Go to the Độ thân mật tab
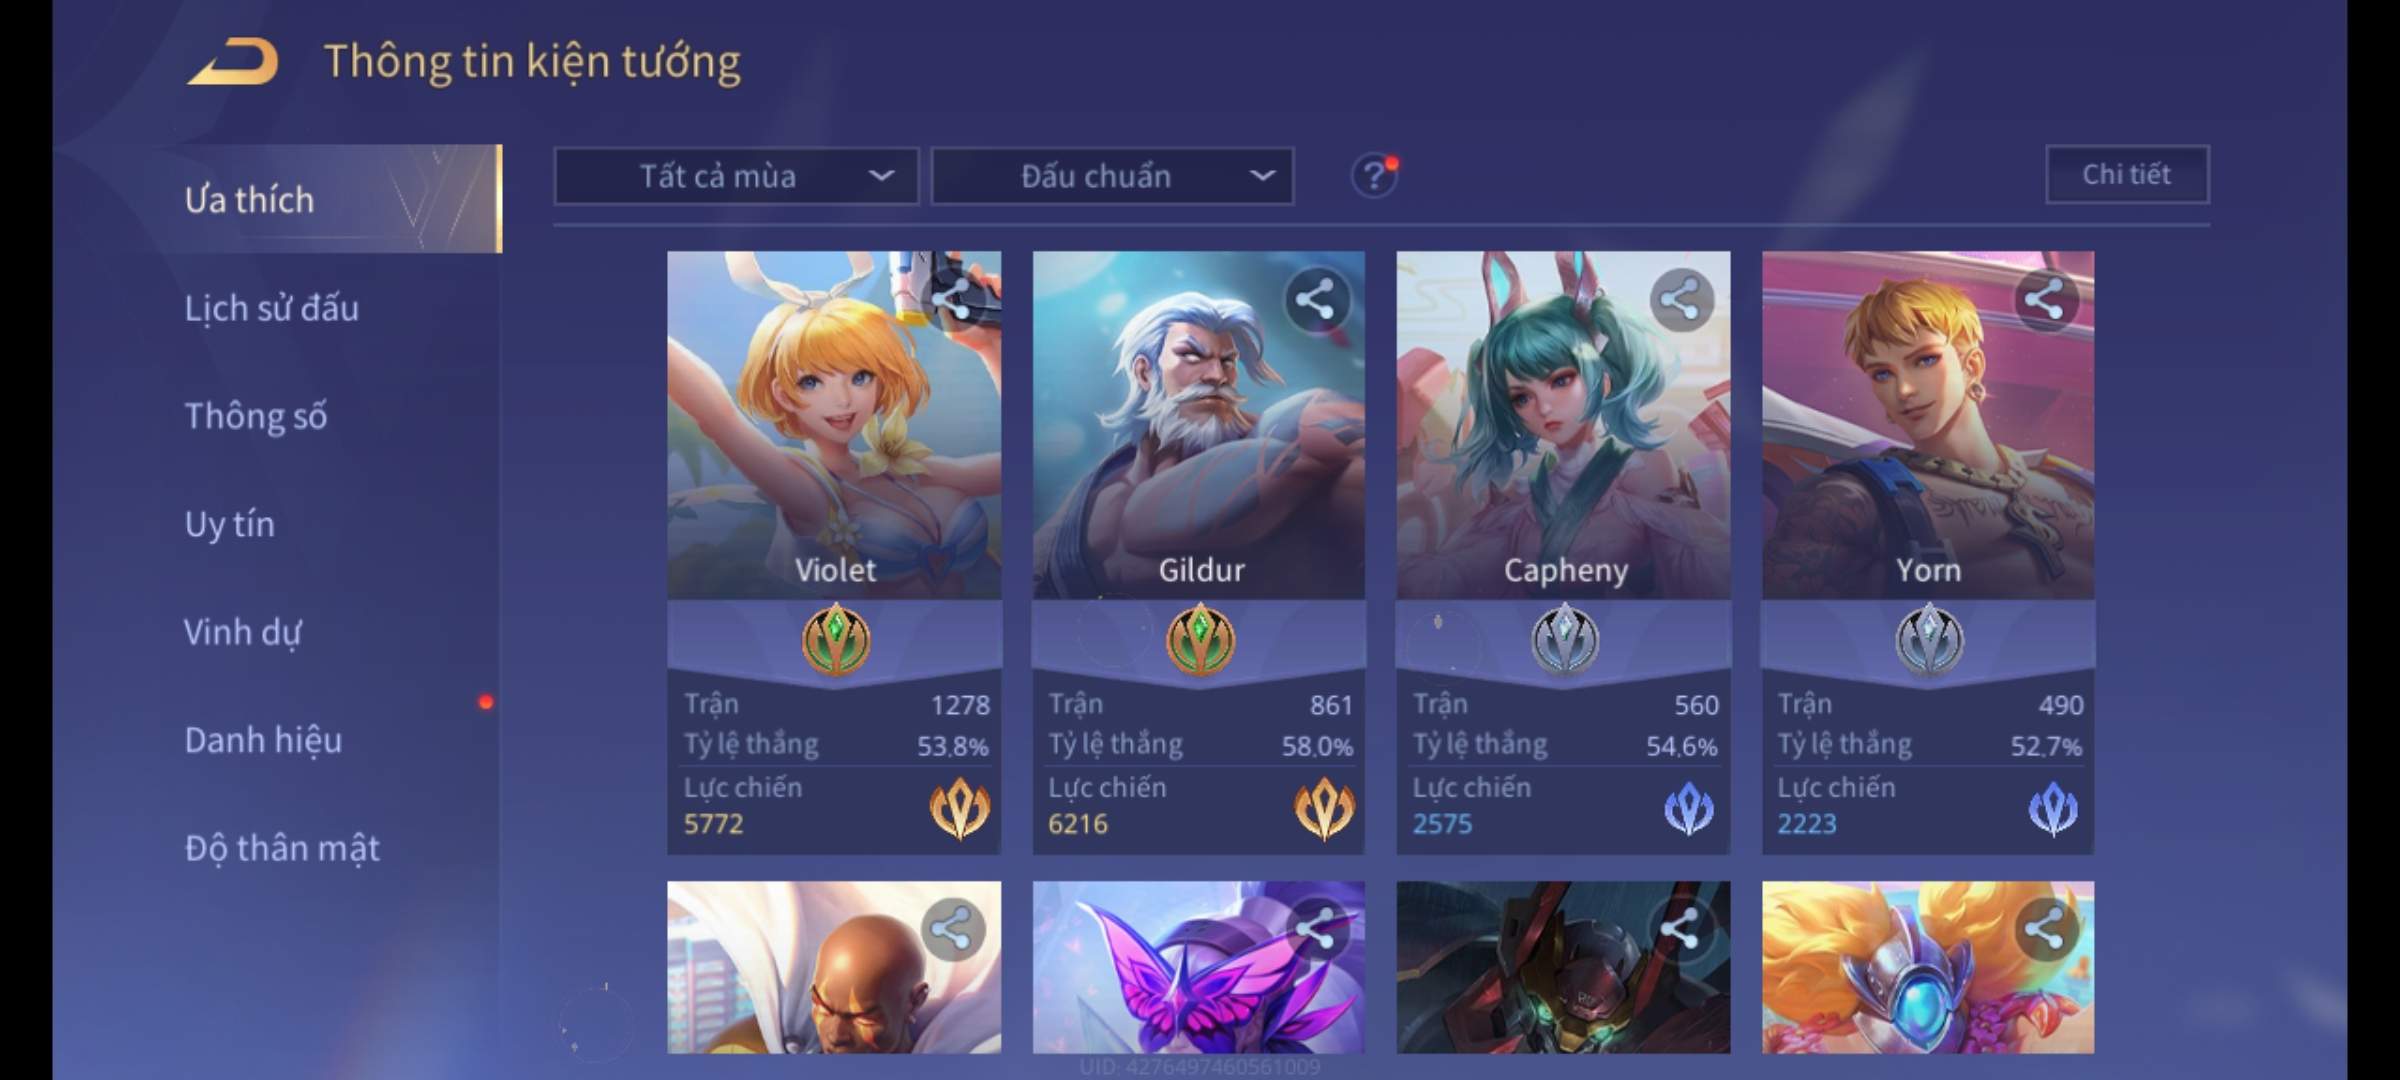This screenshot has height=1080, width=2400. [282, 848]
